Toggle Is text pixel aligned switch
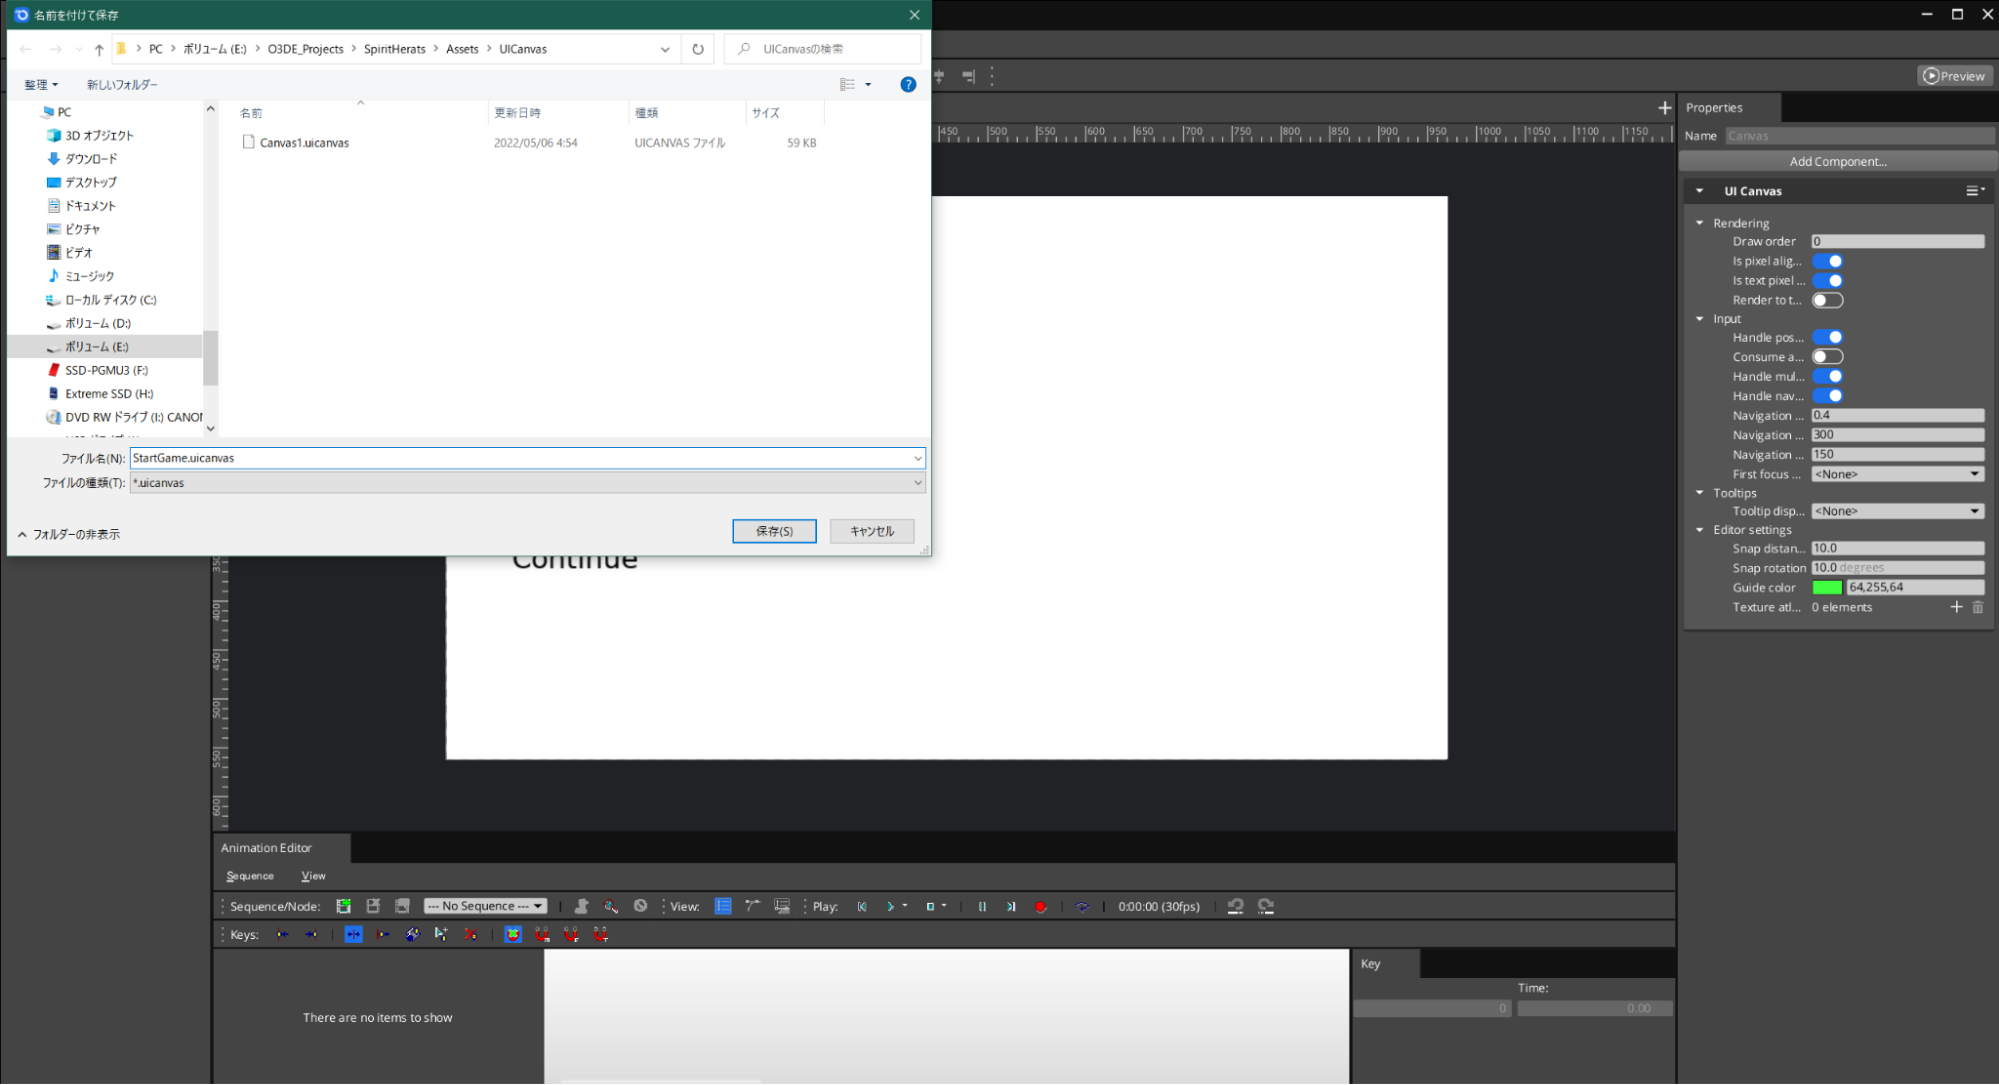The height and width of the screenshot is (1085, 1999). pyautogui.click(x=1827, y=280)
